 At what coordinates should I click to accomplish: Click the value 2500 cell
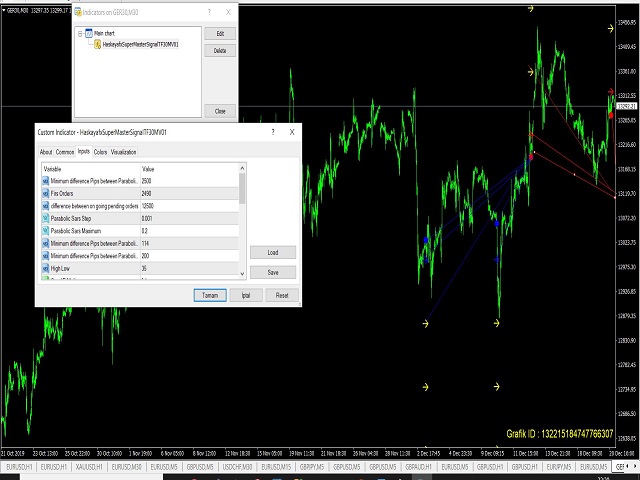click(x=189, y=181)
